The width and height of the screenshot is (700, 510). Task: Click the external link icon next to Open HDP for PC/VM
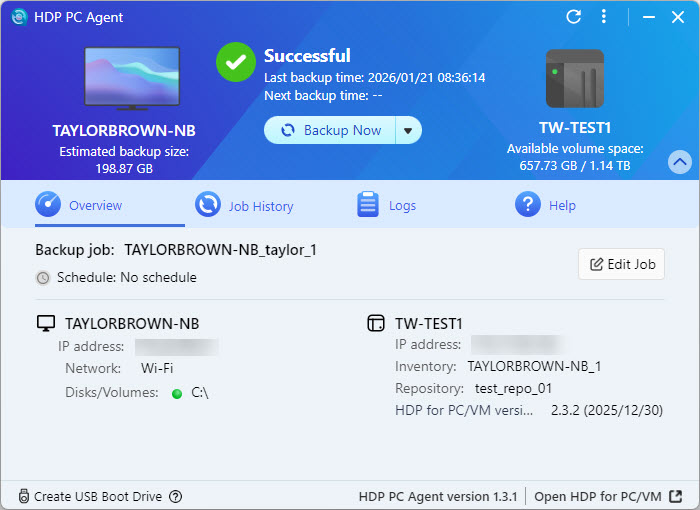676,496
